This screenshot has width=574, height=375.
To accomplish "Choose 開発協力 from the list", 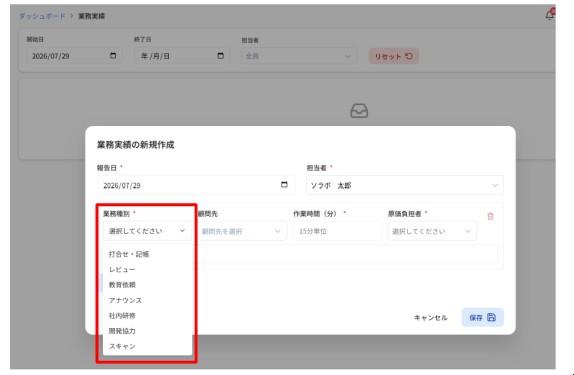I will [147, 331].
